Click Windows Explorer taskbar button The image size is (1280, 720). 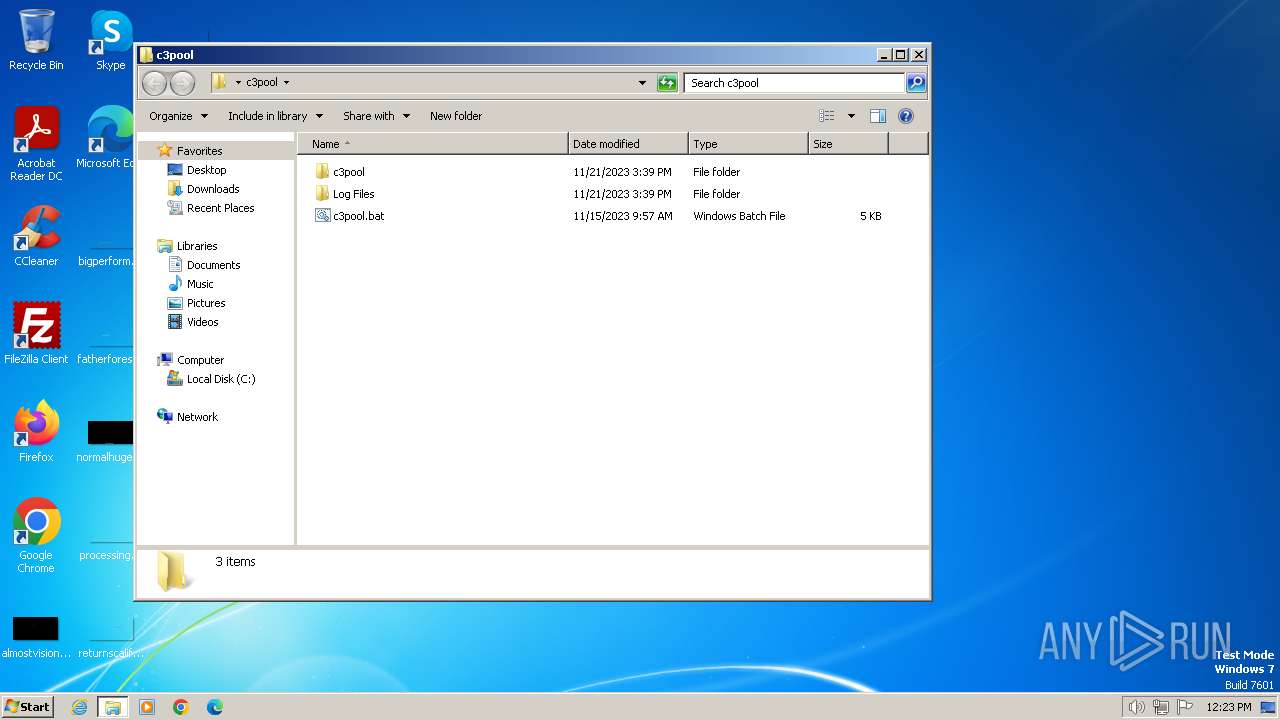(x=112, y=707)
